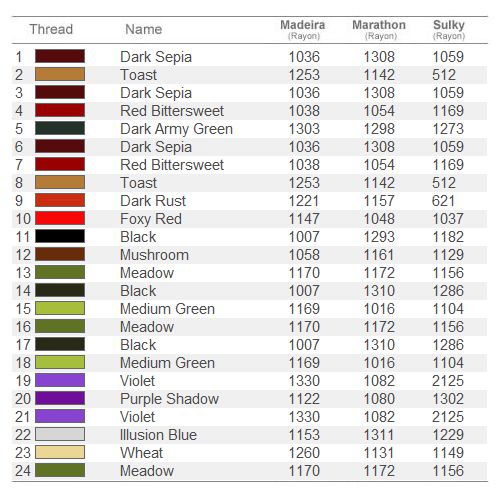
Task: Select the Purple Shadow color swatch
Action: coord(60,398)
